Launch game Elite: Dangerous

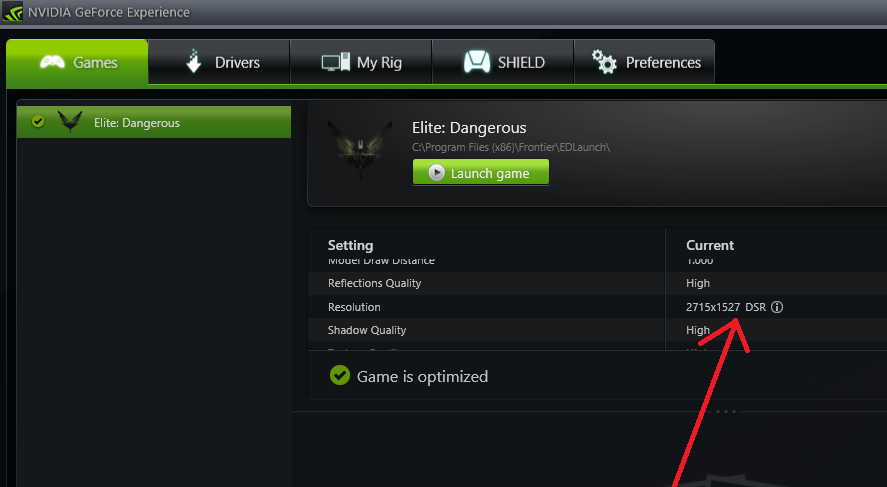point(481,172)
